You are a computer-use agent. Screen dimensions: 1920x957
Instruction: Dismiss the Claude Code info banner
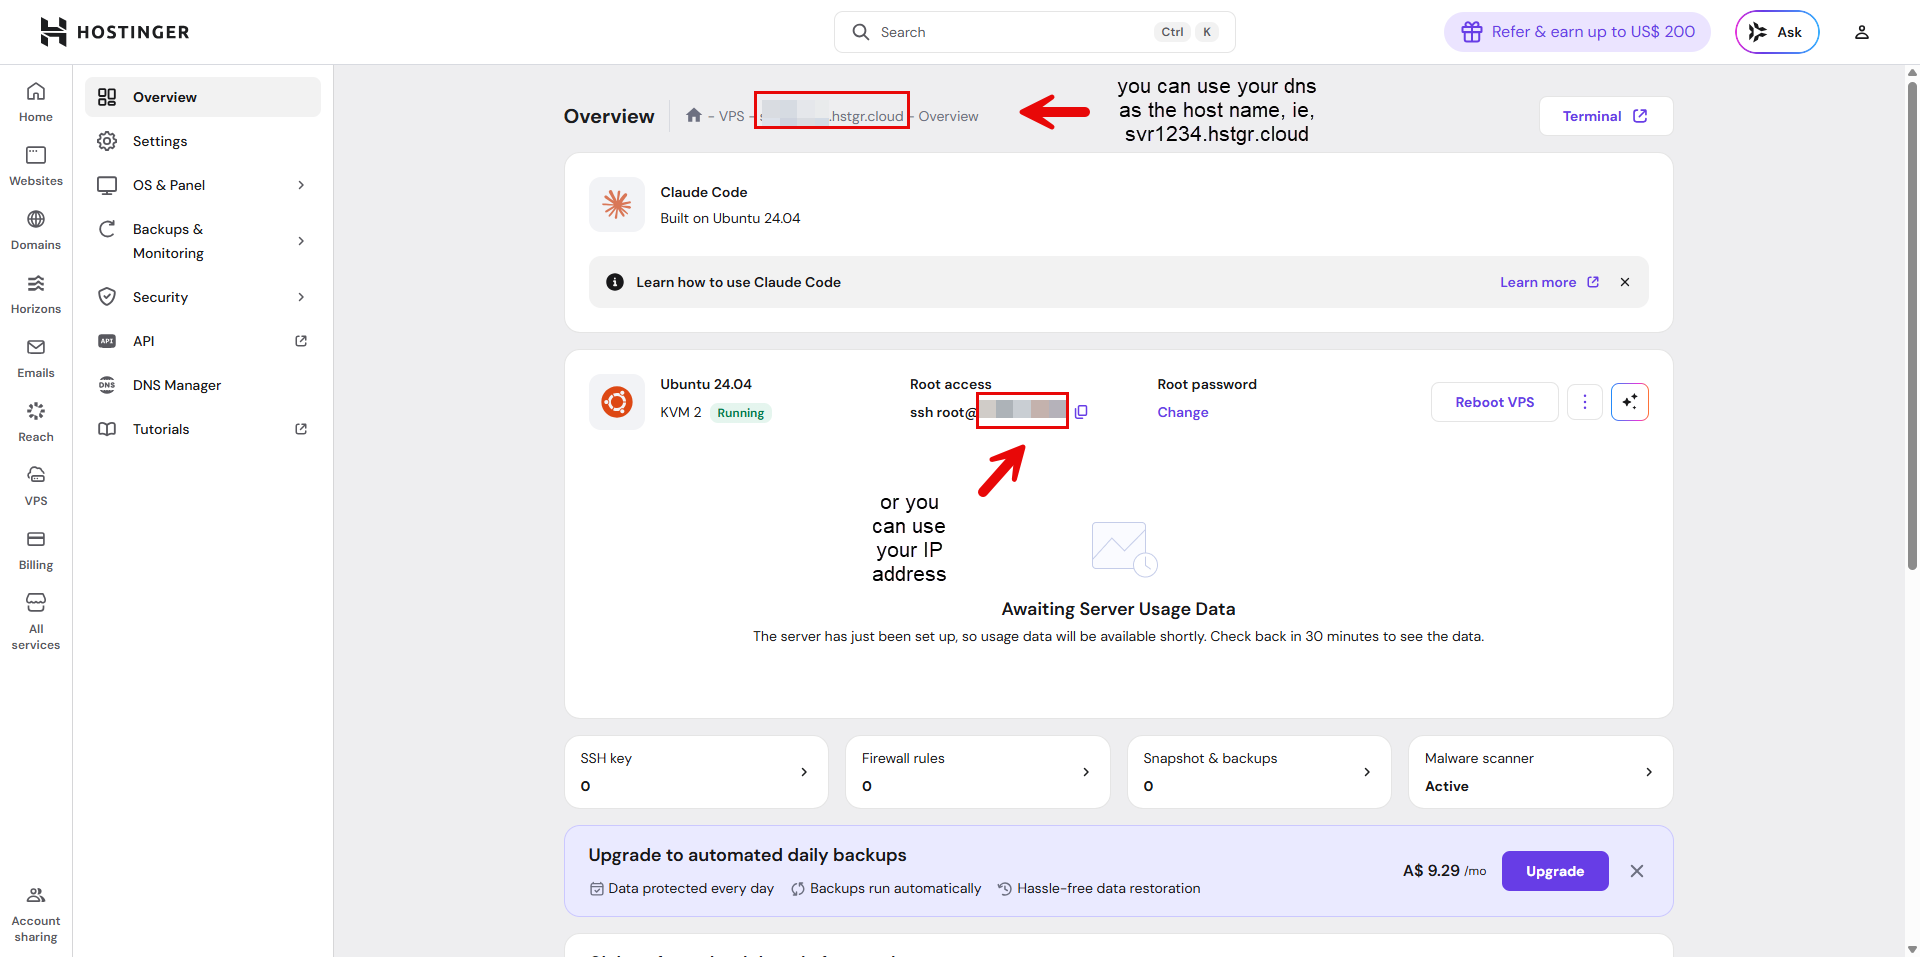point(1625,282)
